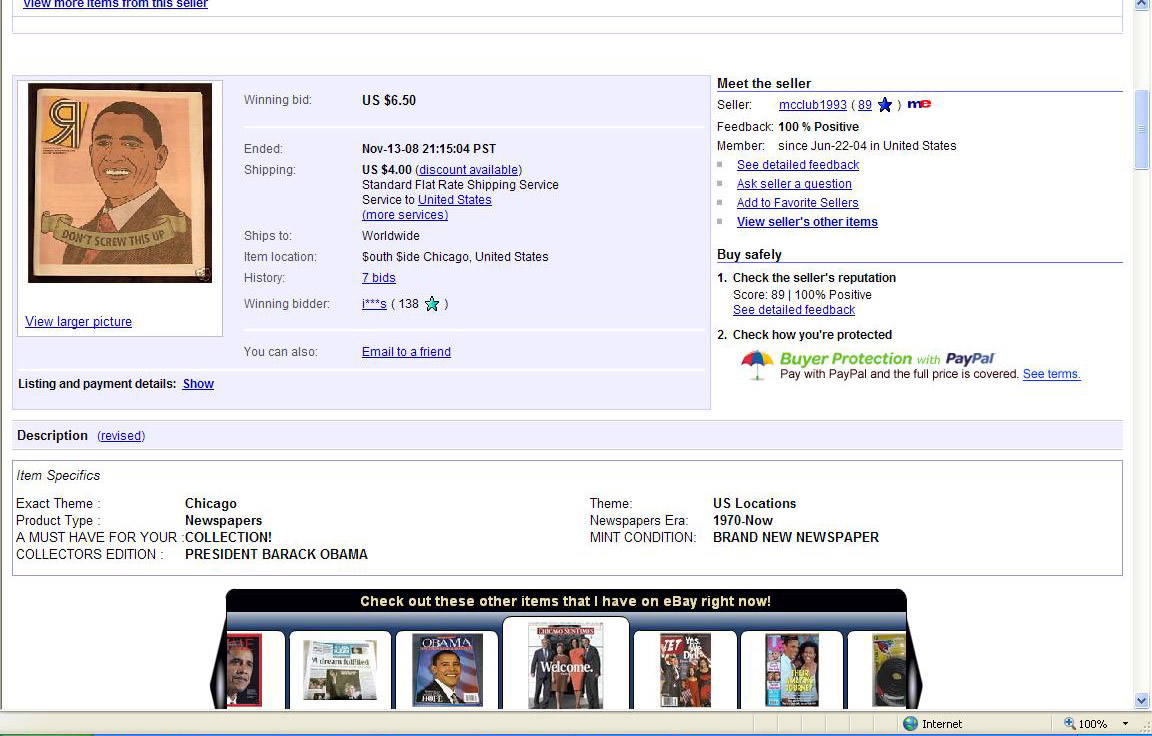1152x736 pixels.
Task: View bid history via "7 bids" link
Action: click(378, 278)
